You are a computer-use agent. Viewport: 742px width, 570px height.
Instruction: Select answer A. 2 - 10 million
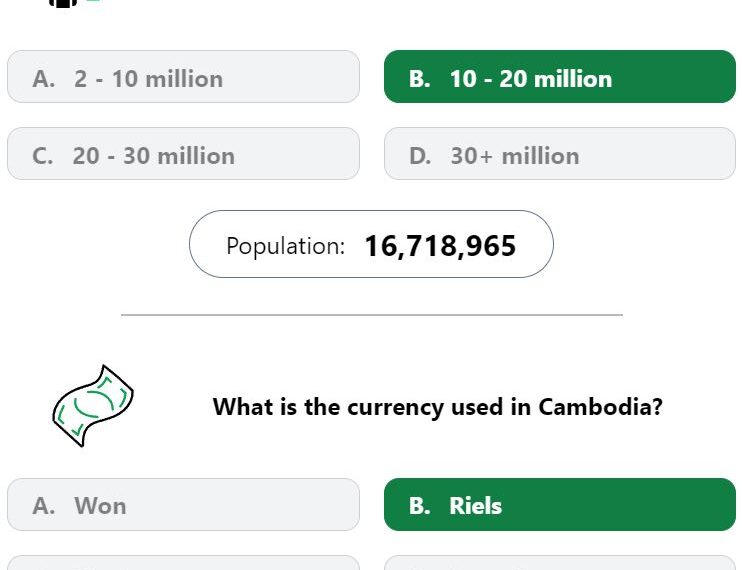(x=183, y=77)
